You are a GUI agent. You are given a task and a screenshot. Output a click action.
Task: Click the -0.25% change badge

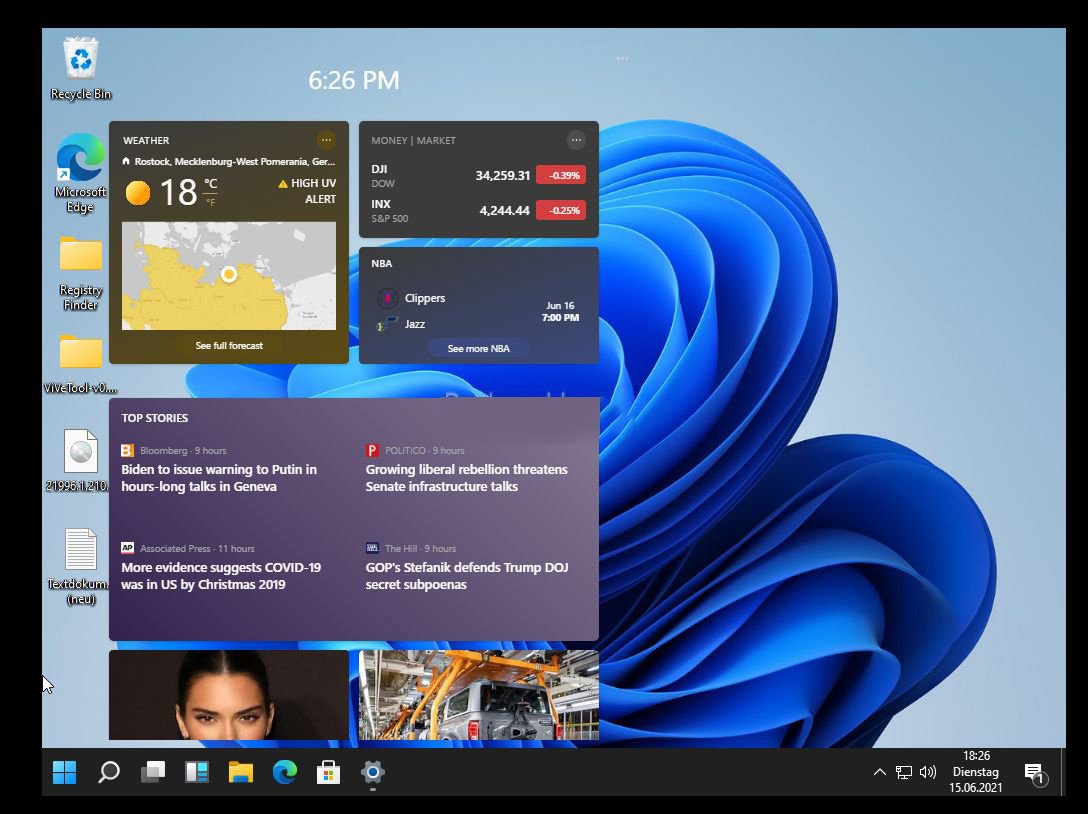tap(561, 210)
